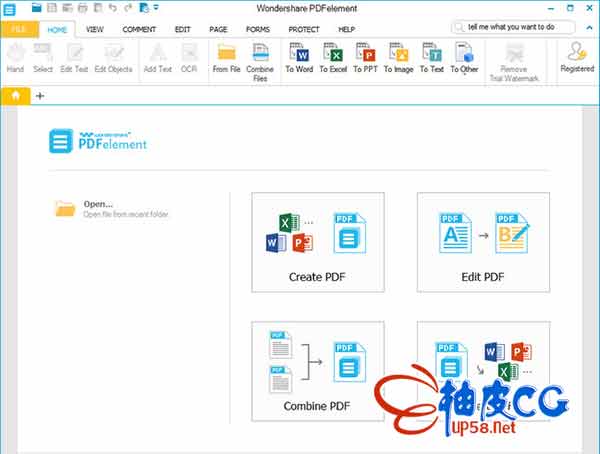Add a new tab with the plus button
Viewport: 600px width, 454px height.
(40, 96)
